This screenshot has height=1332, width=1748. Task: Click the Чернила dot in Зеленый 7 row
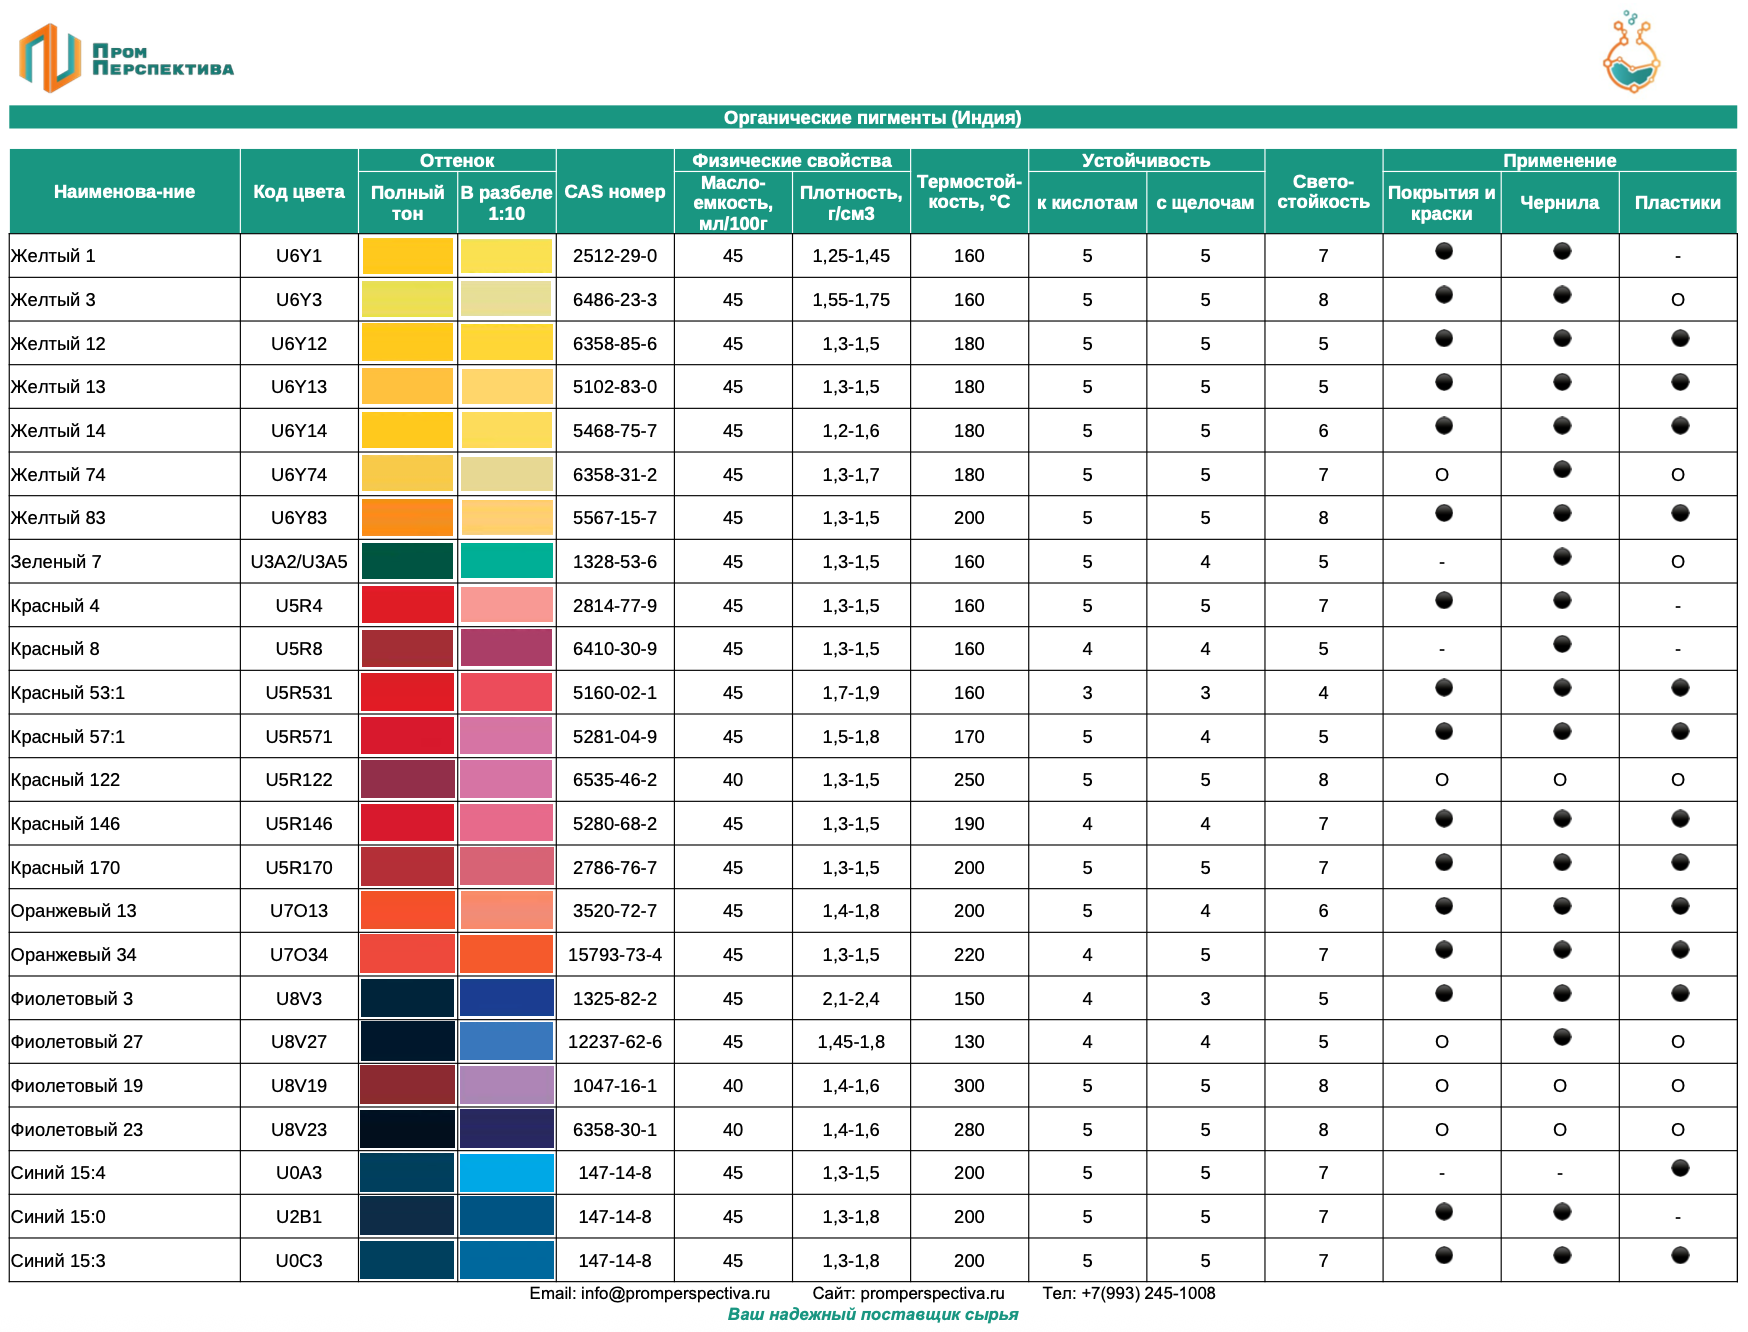[1561, 557]
